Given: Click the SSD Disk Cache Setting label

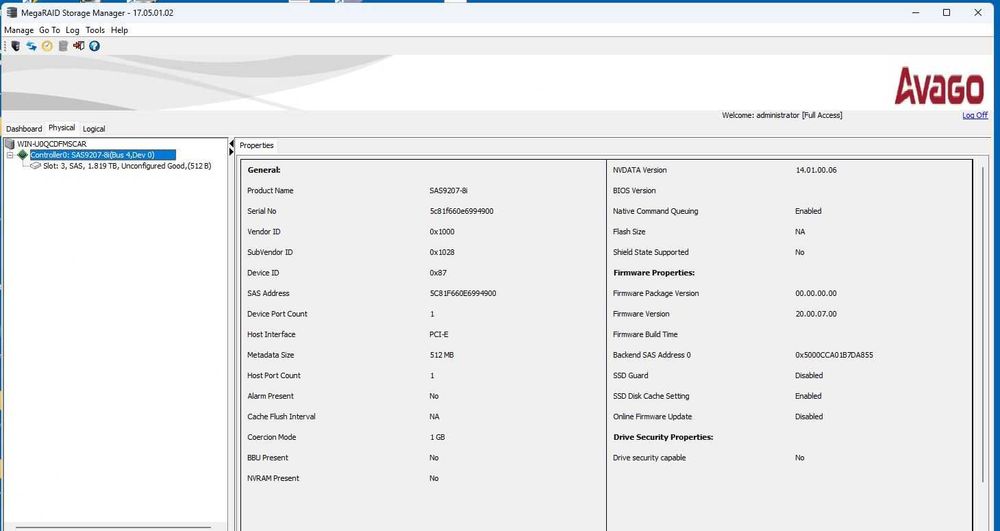Looking at the screenshot, I should (651, 396).
